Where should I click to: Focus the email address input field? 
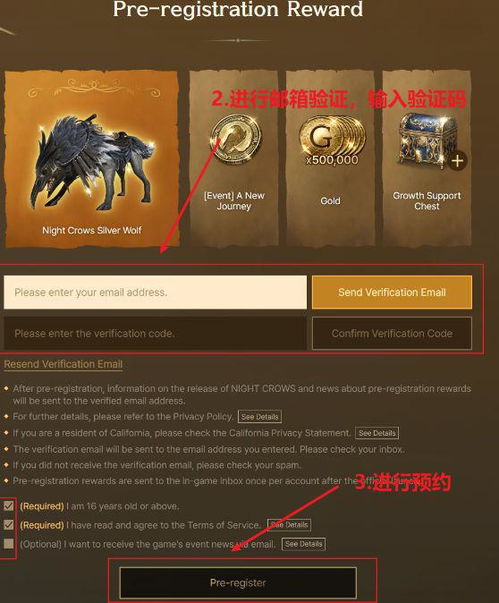(x=155, y=292)
